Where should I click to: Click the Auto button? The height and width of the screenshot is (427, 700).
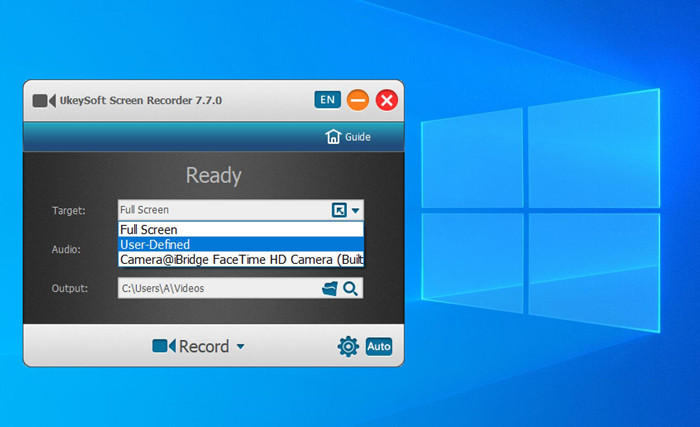pyautogui.click(x=379, y=347)
